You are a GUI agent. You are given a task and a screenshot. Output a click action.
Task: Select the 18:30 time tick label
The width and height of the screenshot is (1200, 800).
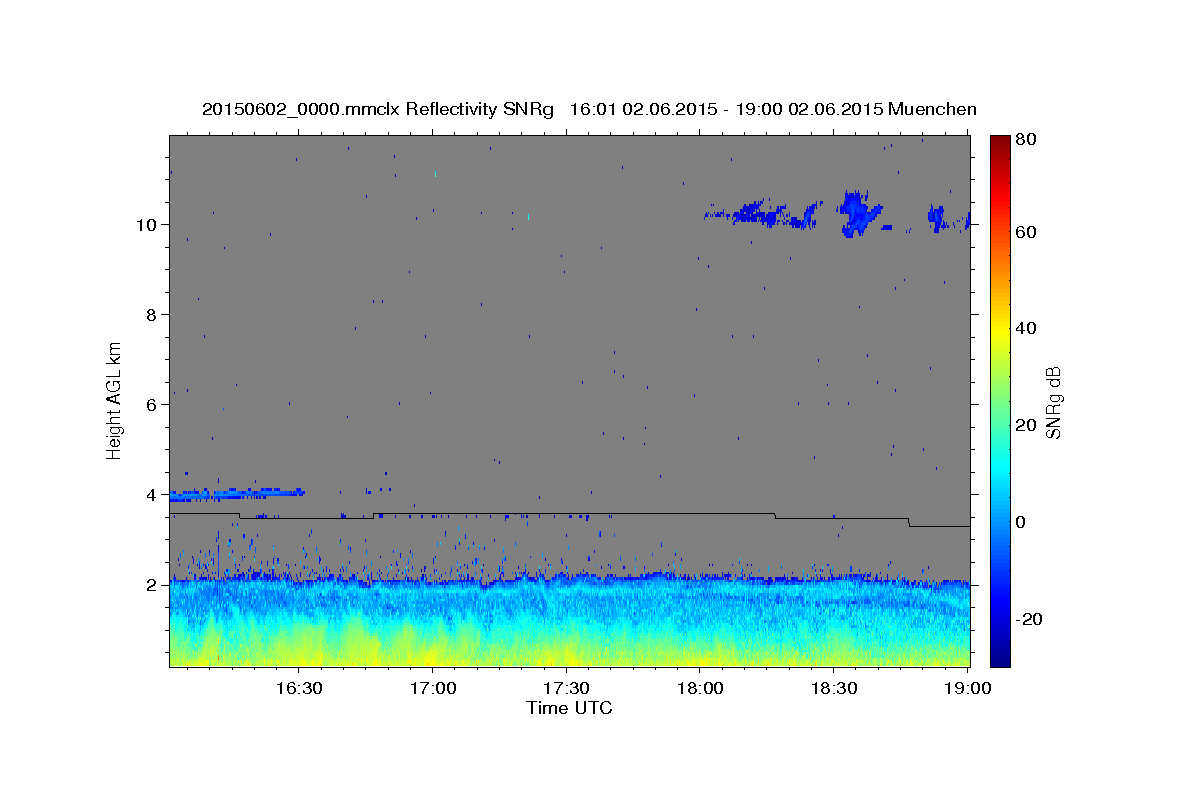(x=834, y=688)
